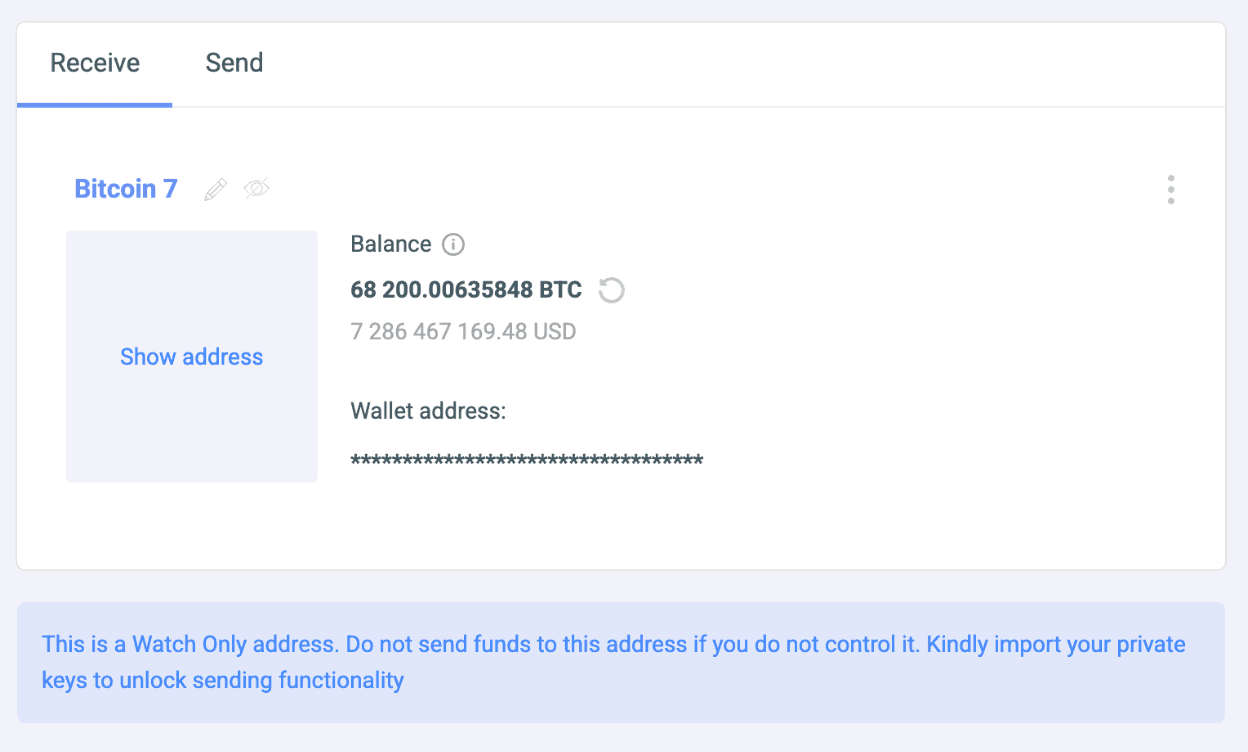This screenshot has height=752, width=1248.
Task: Click the pencil icon to rename Bitcoin 7
Action: click(215, 189)
